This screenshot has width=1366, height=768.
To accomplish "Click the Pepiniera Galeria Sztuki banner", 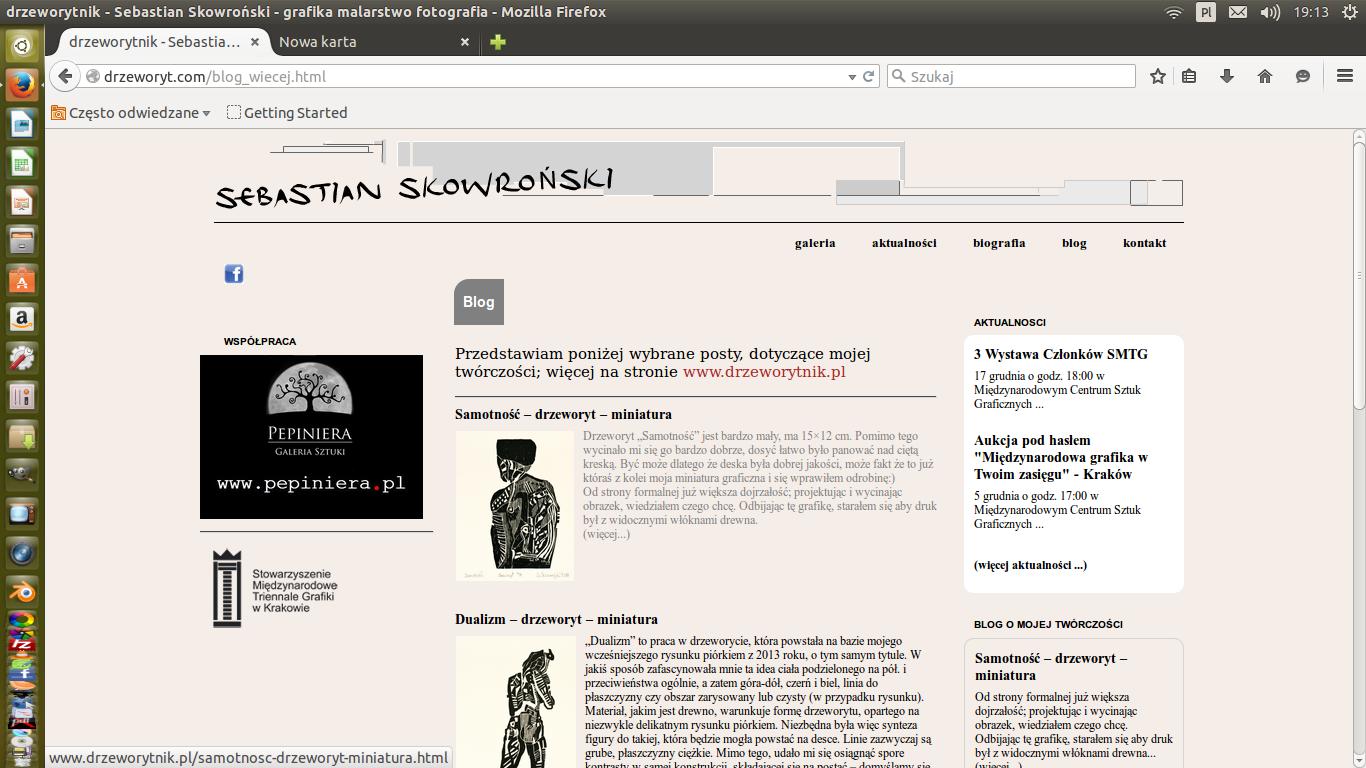I will pyautogui.click(x=311, y=437).
